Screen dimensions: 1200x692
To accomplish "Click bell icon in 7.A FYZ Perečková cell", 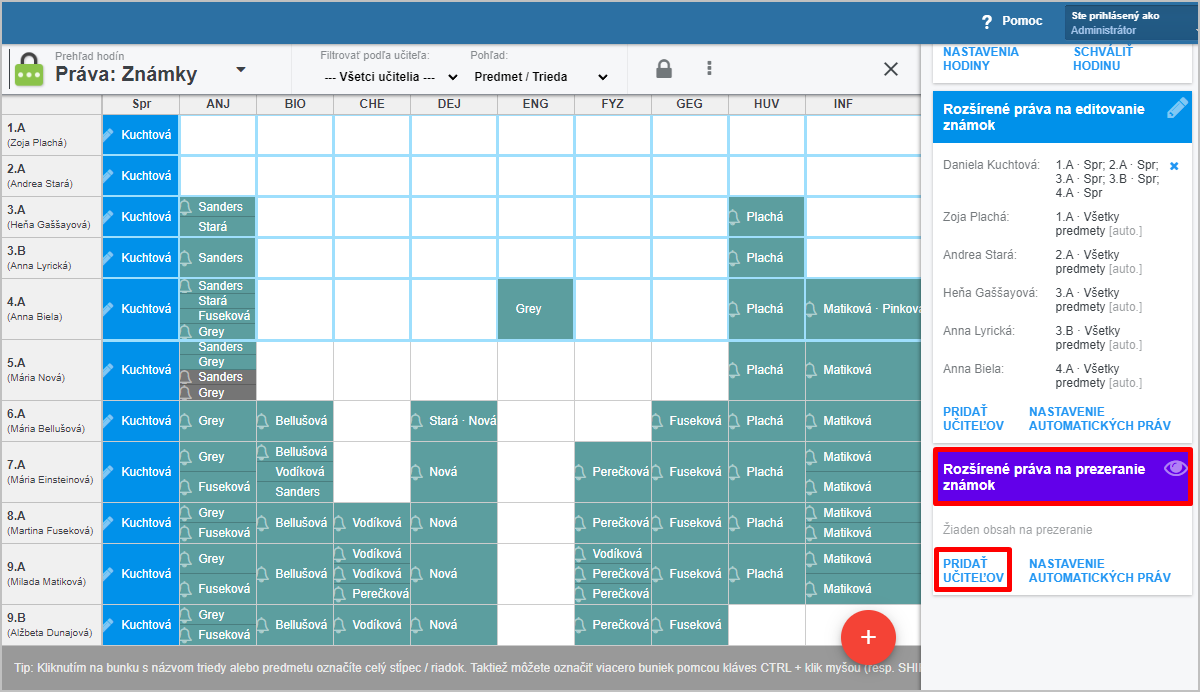I will [581, 472].
